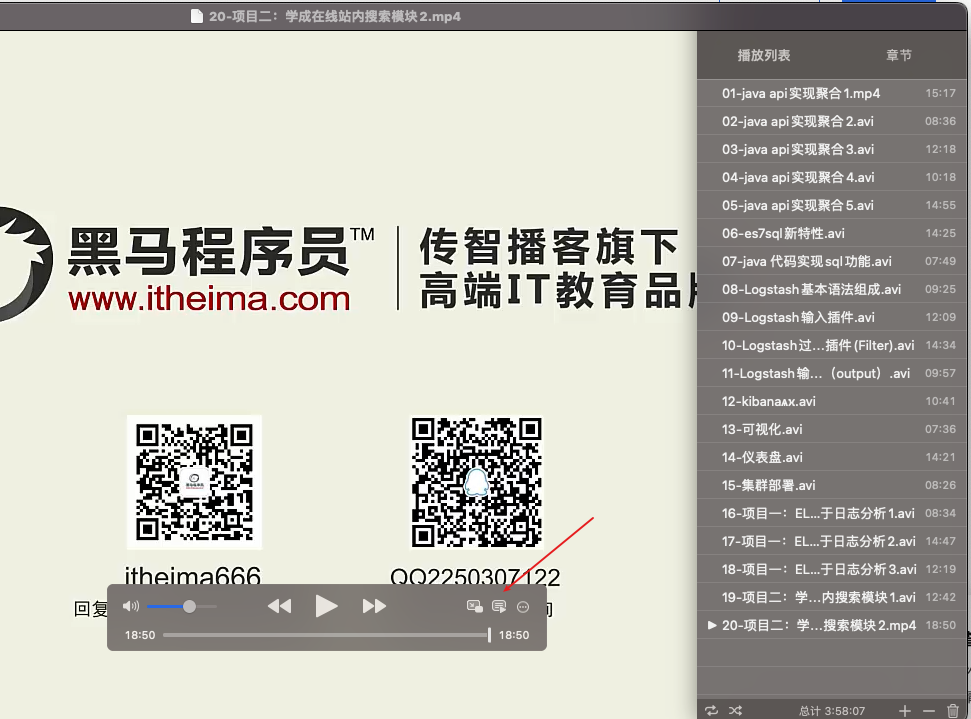Remove the selected item with the minus icon
This screenshot has width=971, height=719.
(928, 710)
